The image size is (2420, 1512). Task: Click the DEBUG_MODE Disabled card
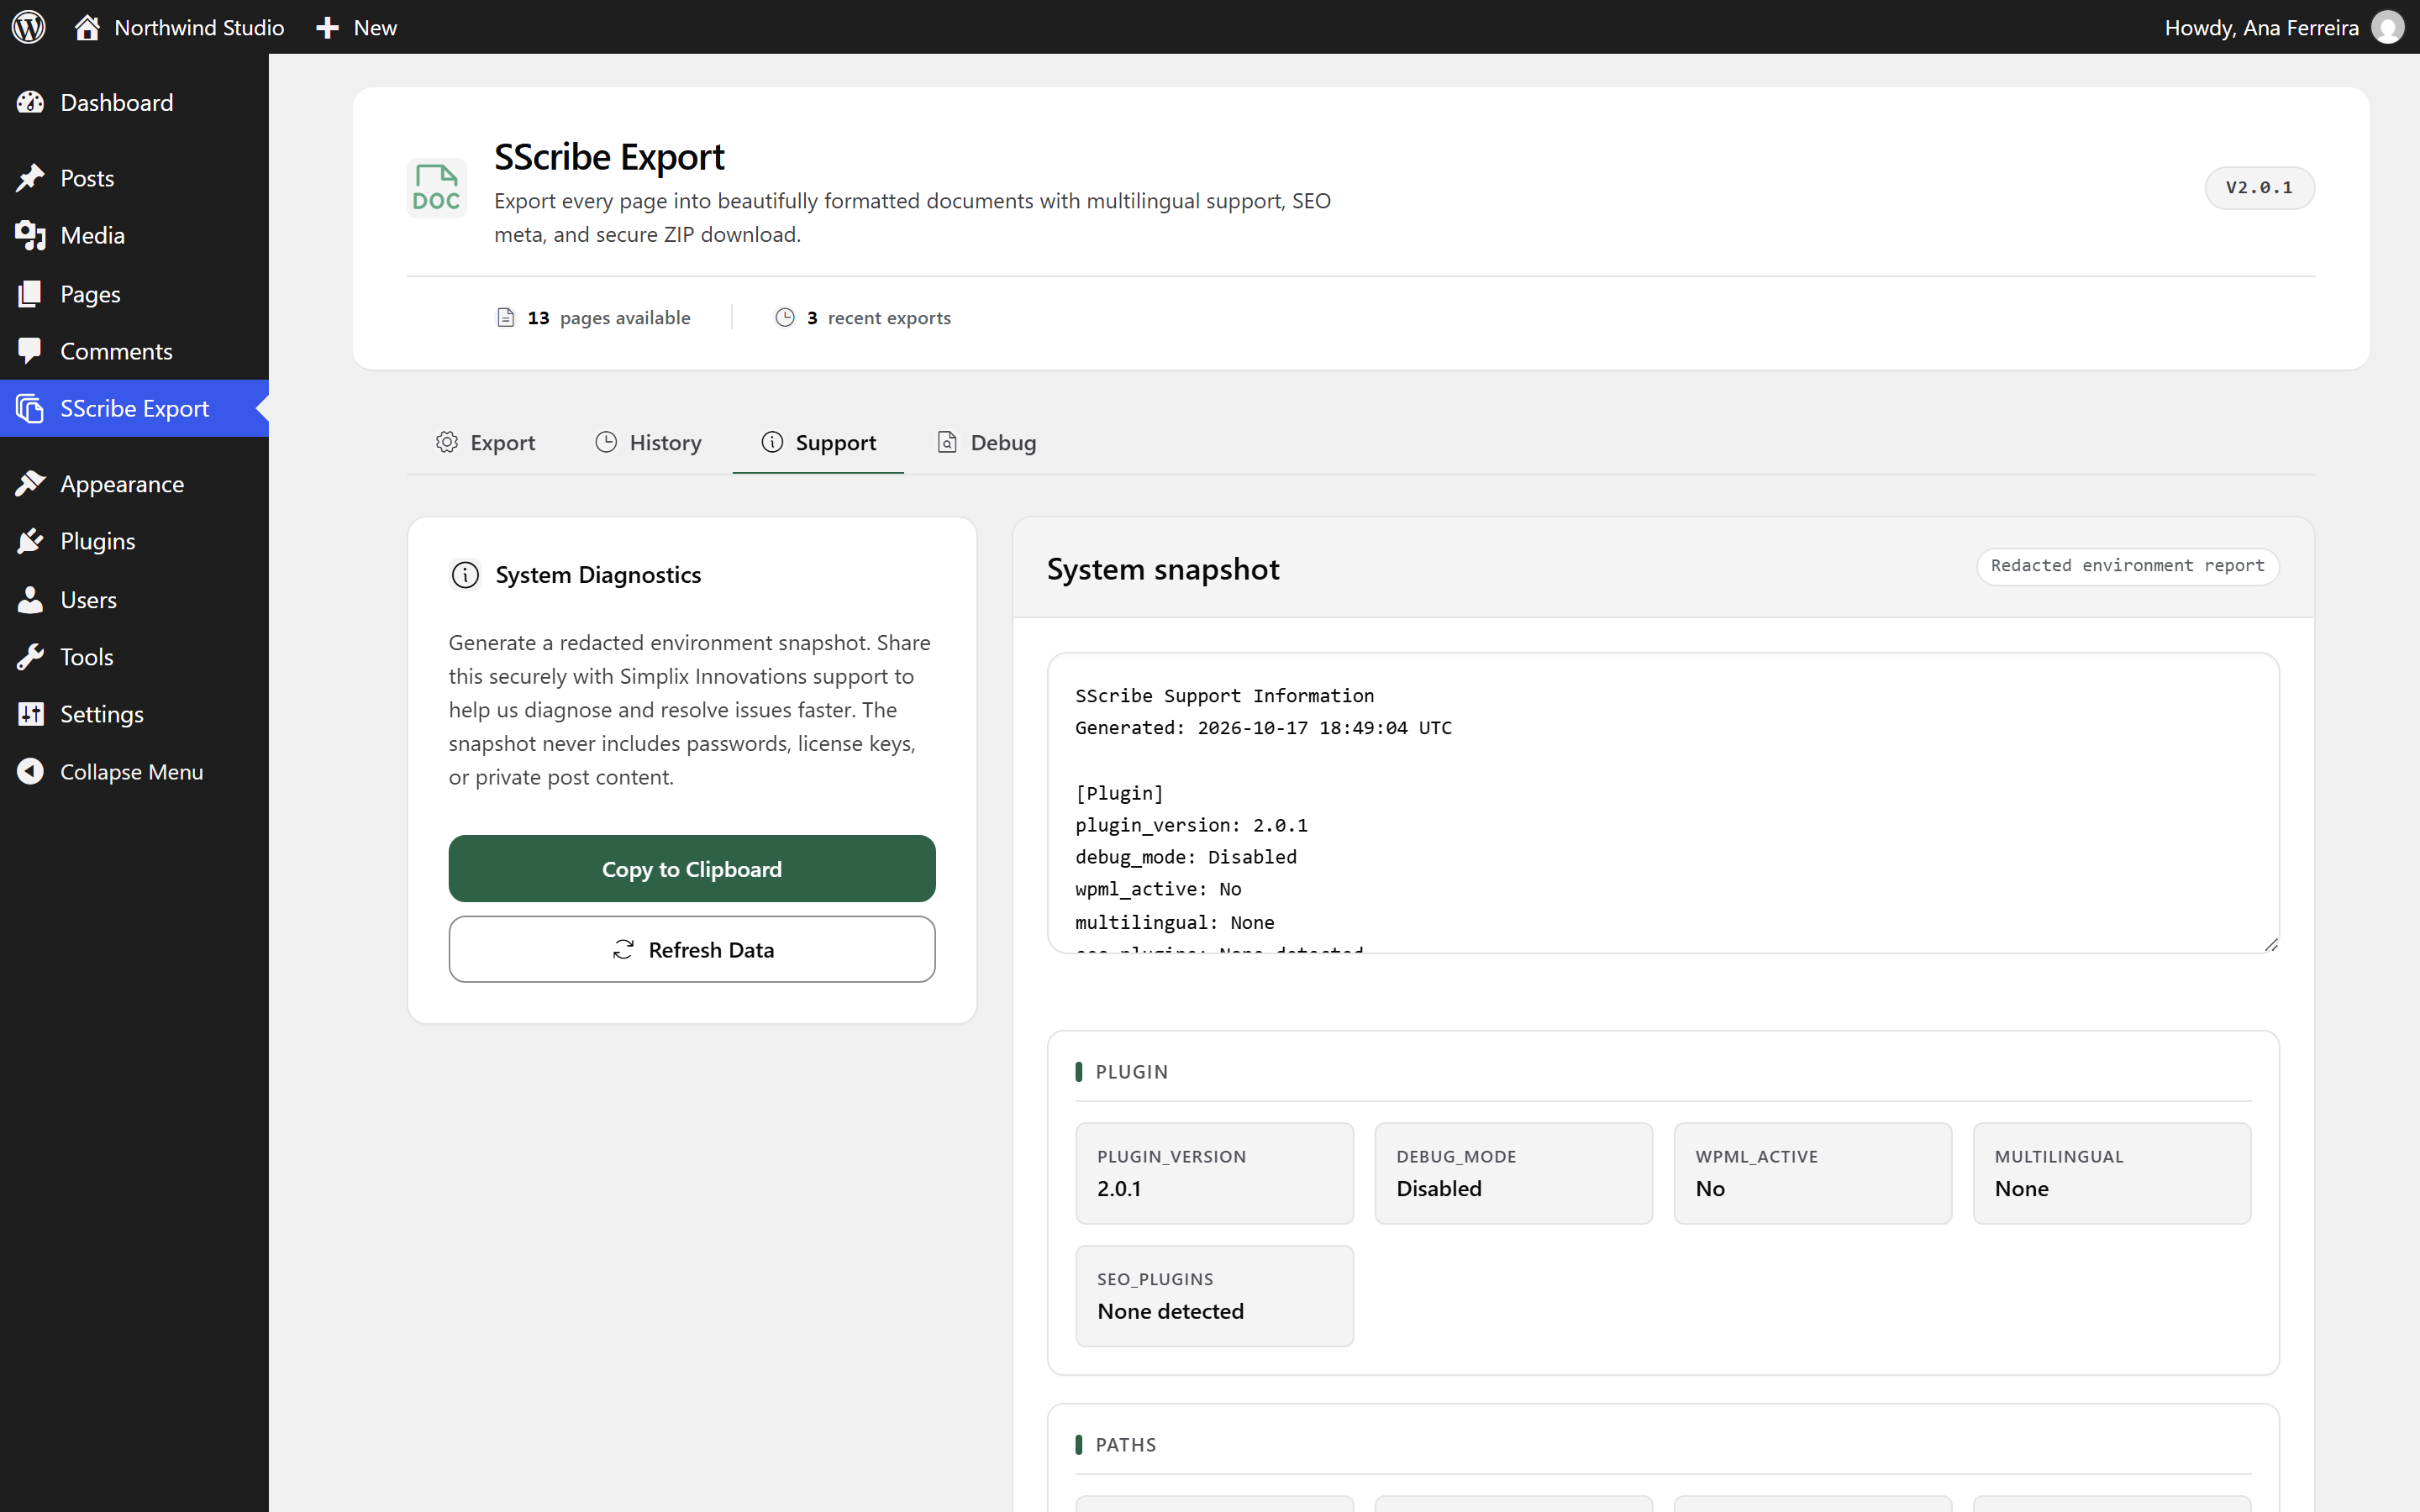coord(1513,1173)
